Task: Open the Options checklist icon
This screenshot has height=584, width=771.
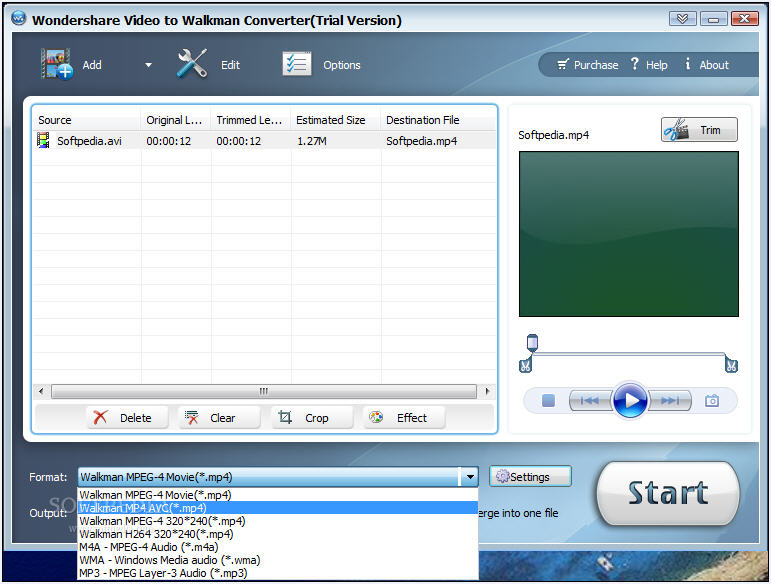Action: 297,65
